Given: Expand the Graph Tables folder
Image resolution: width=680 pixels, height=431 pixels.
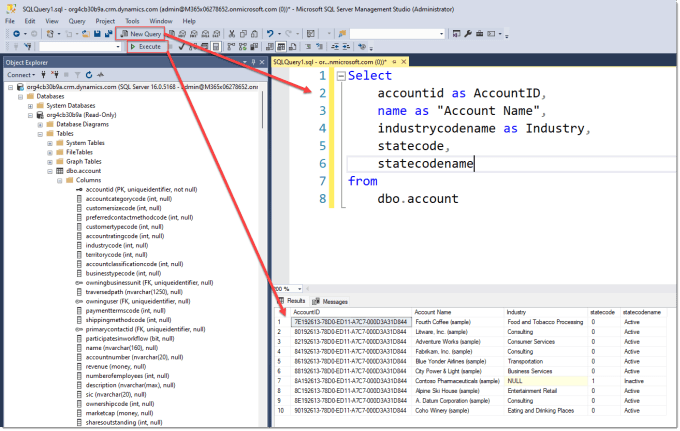Looking at the screenshot, I should 50,162.
